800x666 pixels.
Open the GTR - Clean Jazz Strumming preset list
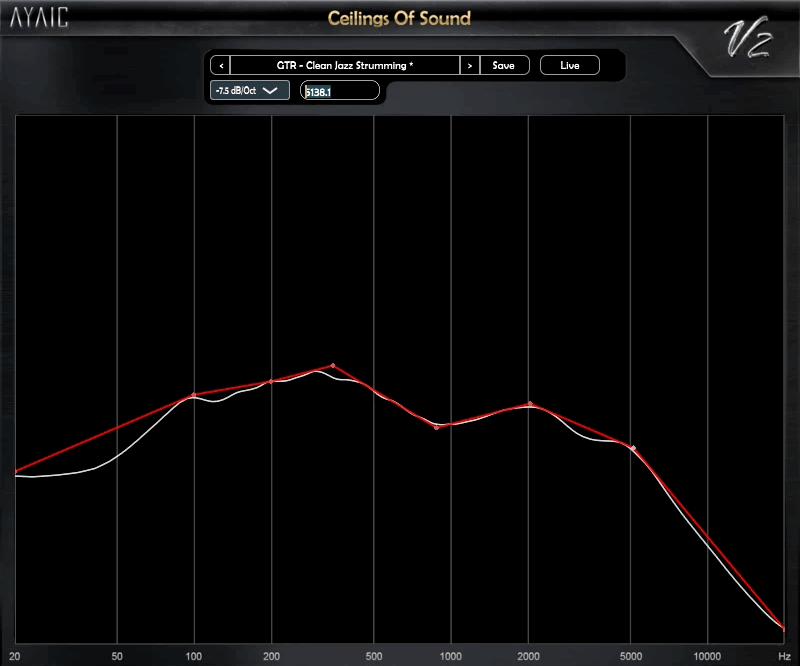[x=344, y=65]
